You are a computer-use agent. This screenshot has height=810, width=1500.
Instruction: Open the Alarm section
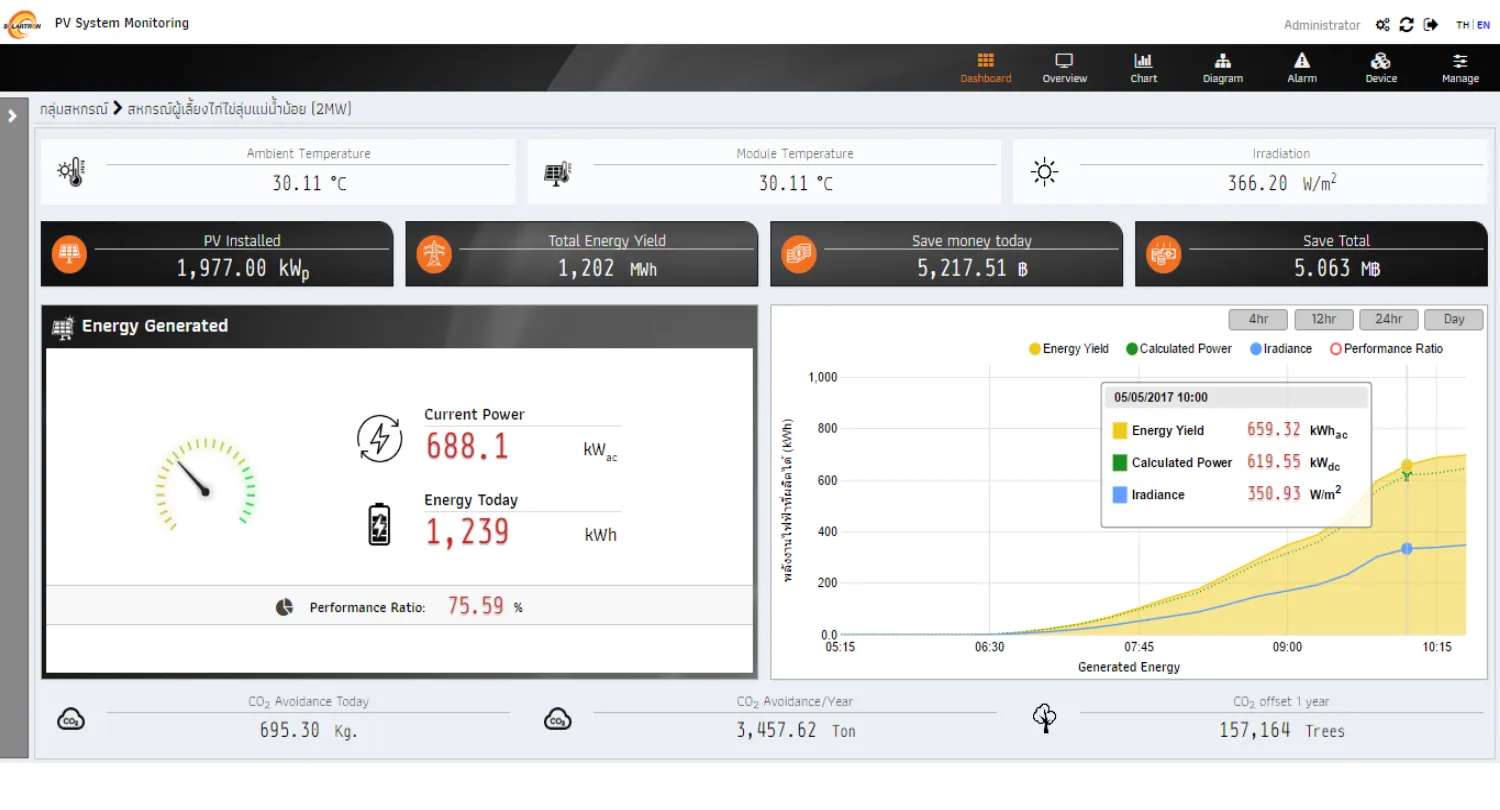(x=1301, y=68)
